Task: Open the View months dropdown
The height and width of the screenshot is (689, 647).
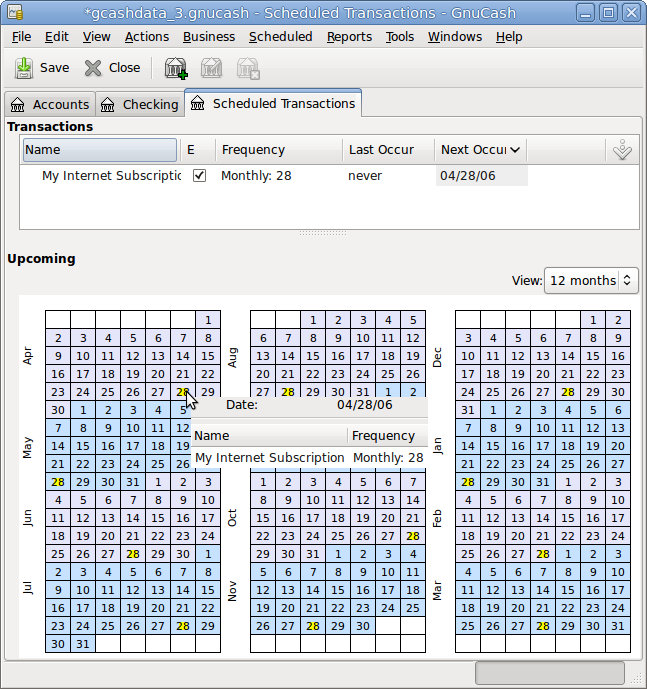Action: tap(590, 280)
